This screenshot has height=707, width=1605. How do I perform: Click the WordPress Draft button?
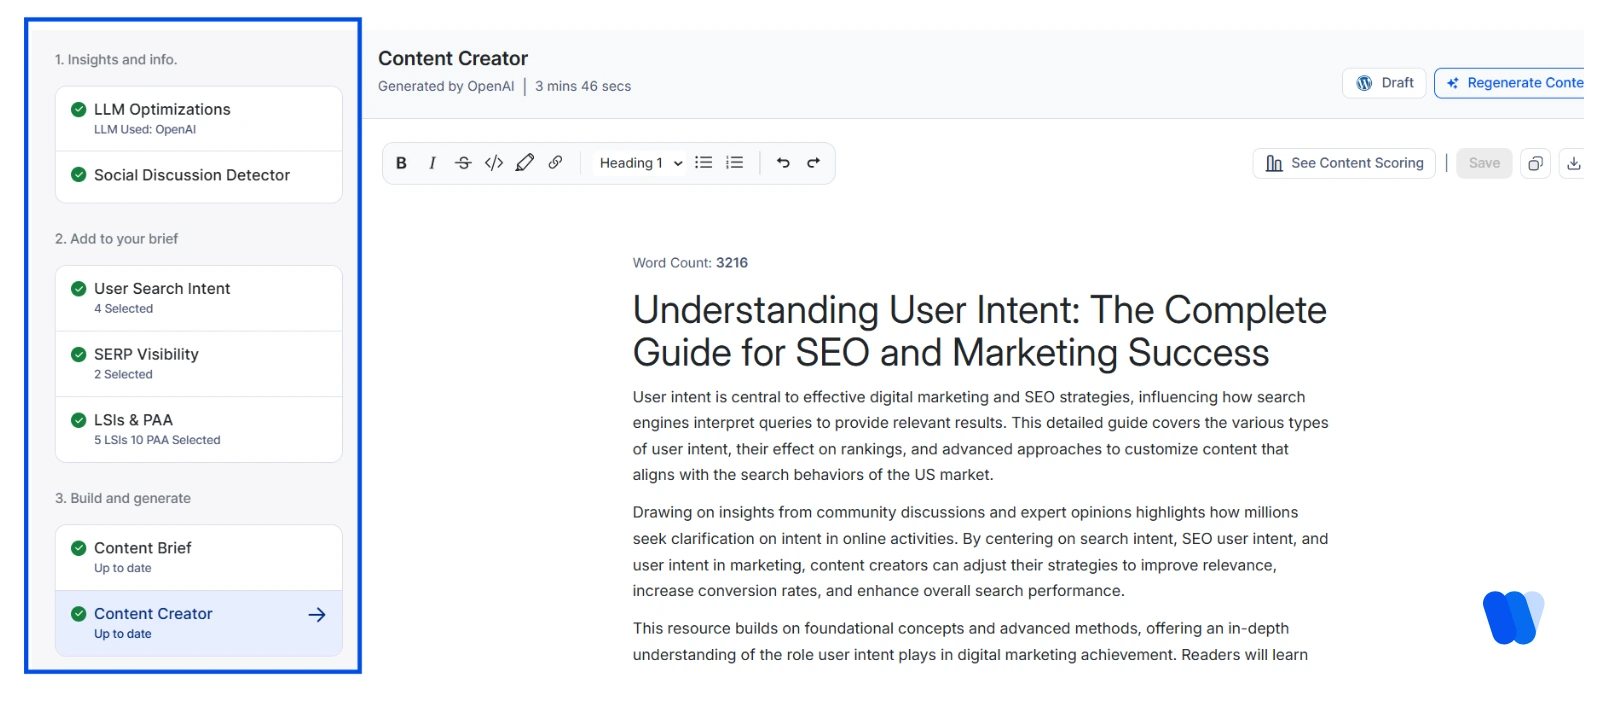[x=1384, y=83]
